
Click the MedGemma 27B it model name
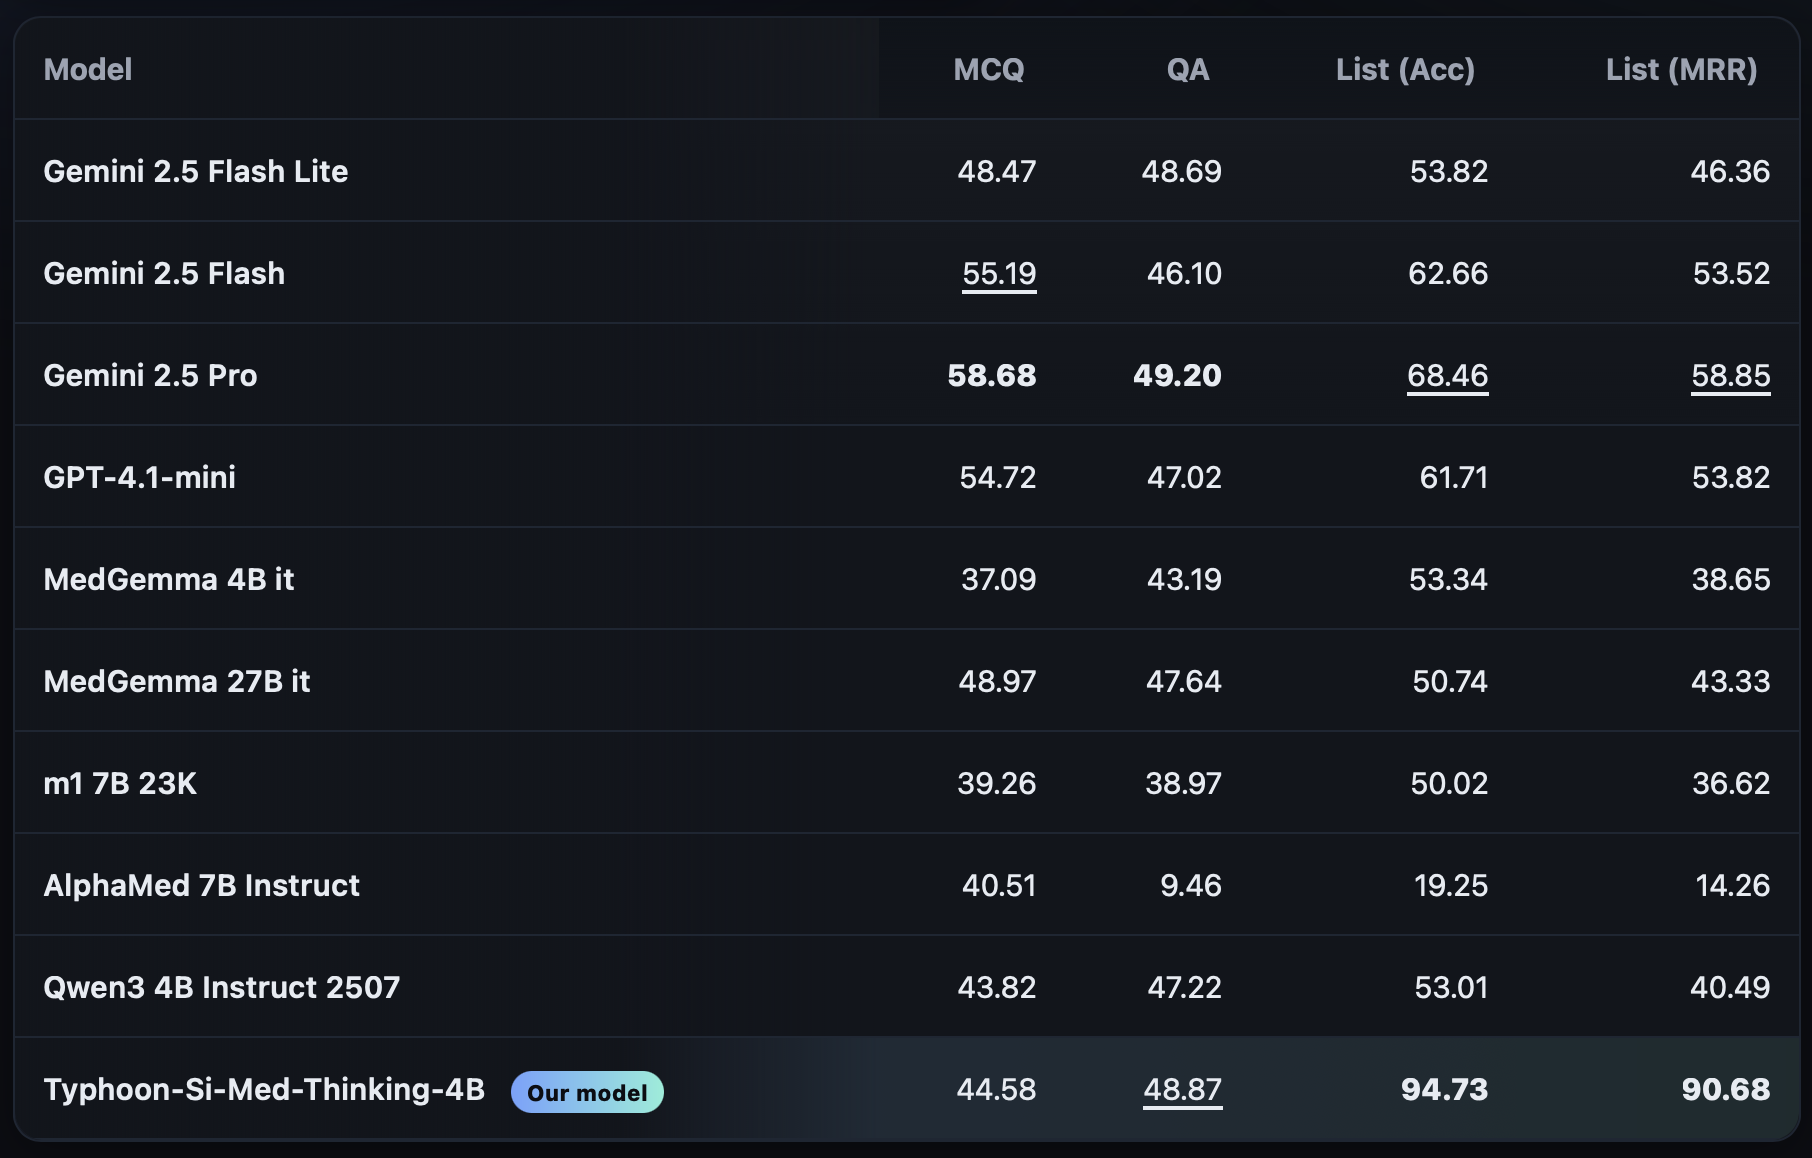177,682
